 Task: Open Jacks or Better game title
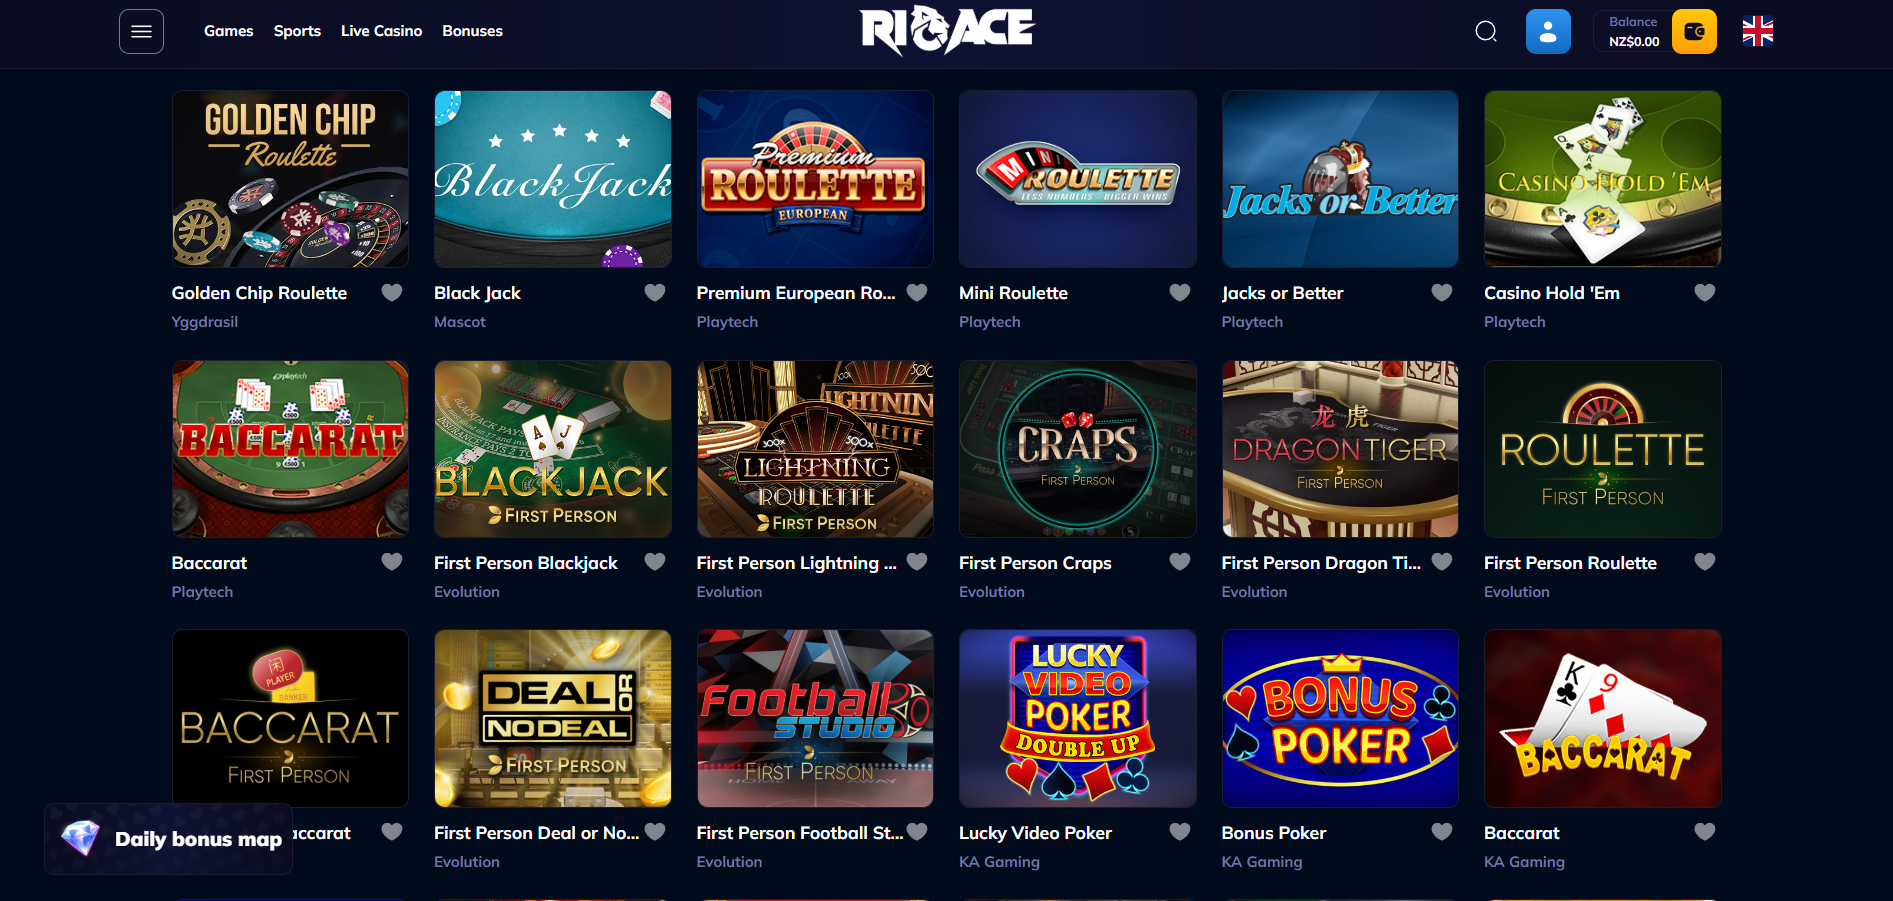coord(1282,293)
